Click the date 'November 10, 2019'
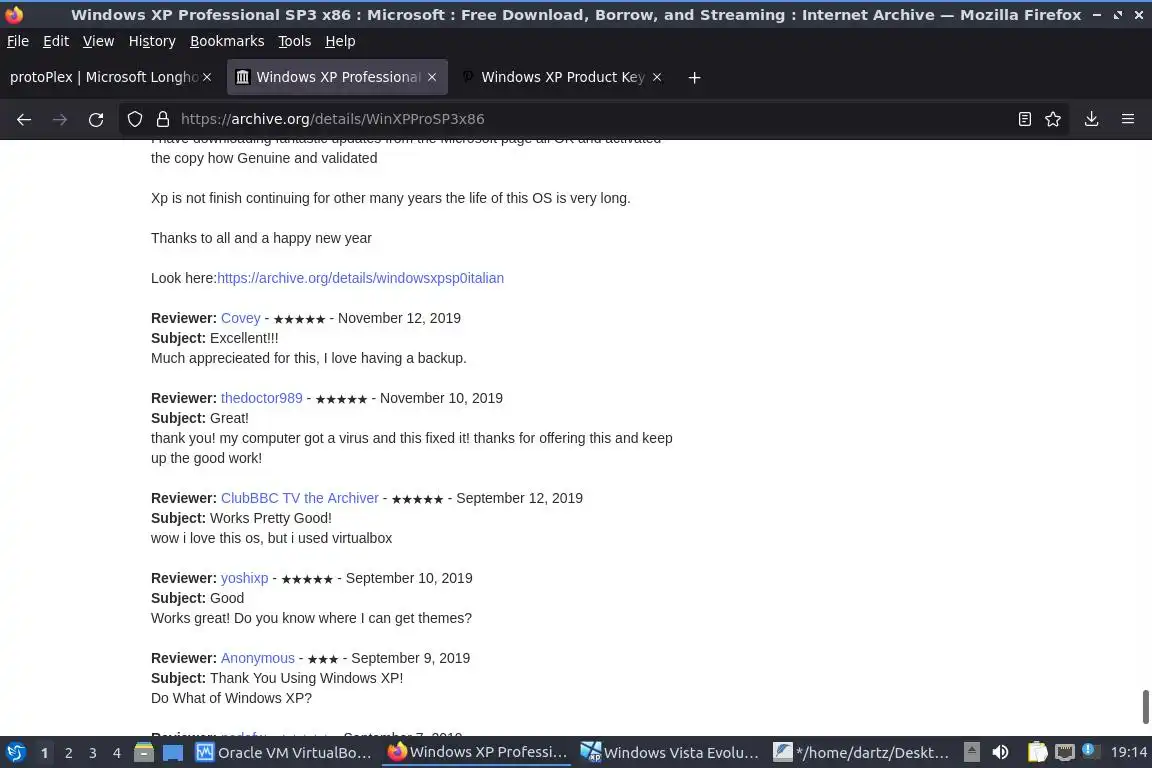Viewport: 1152px width, 768px height. (x=441, y=398)
